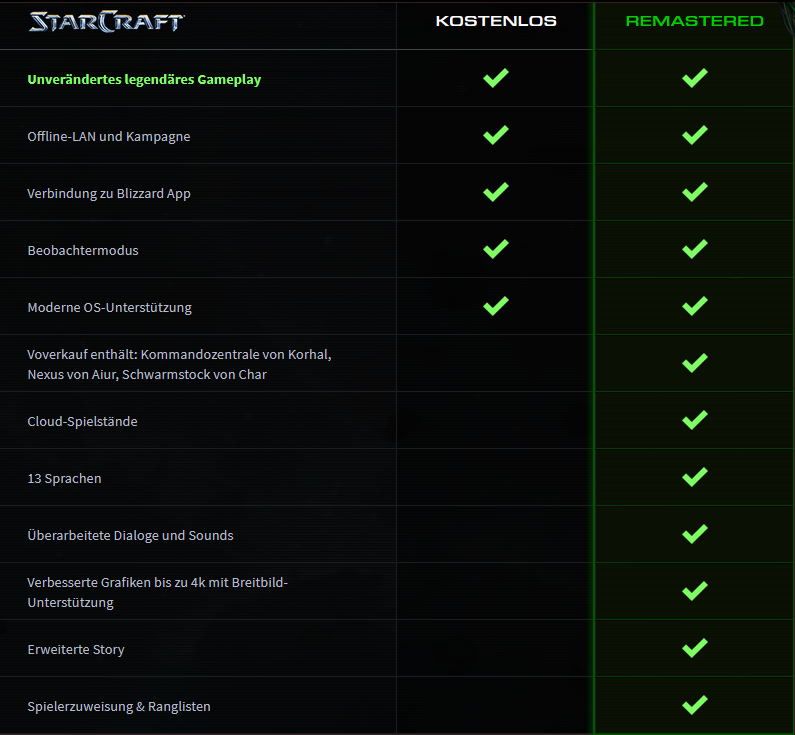The image size is (795, 735).
Task: Select the REMASTERED column header
Action: pyautogui.click(x=695, y=21)
